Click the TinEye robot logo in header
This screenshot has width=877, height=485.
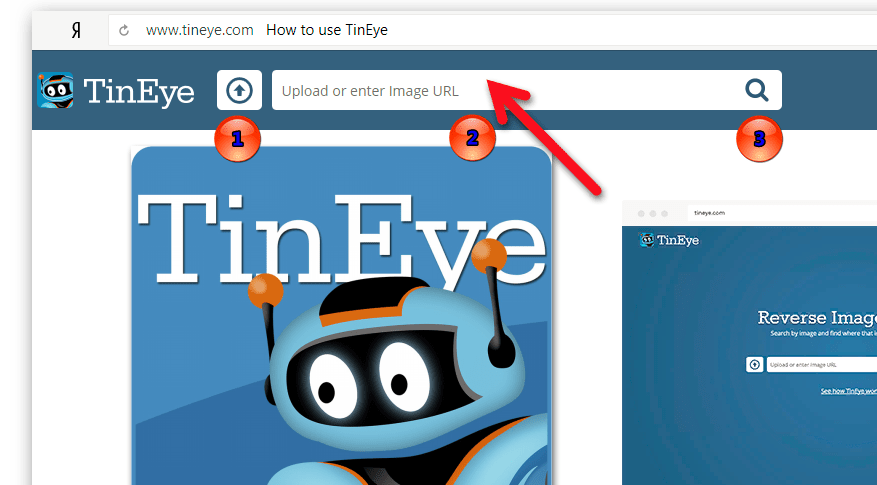(56, 91)
